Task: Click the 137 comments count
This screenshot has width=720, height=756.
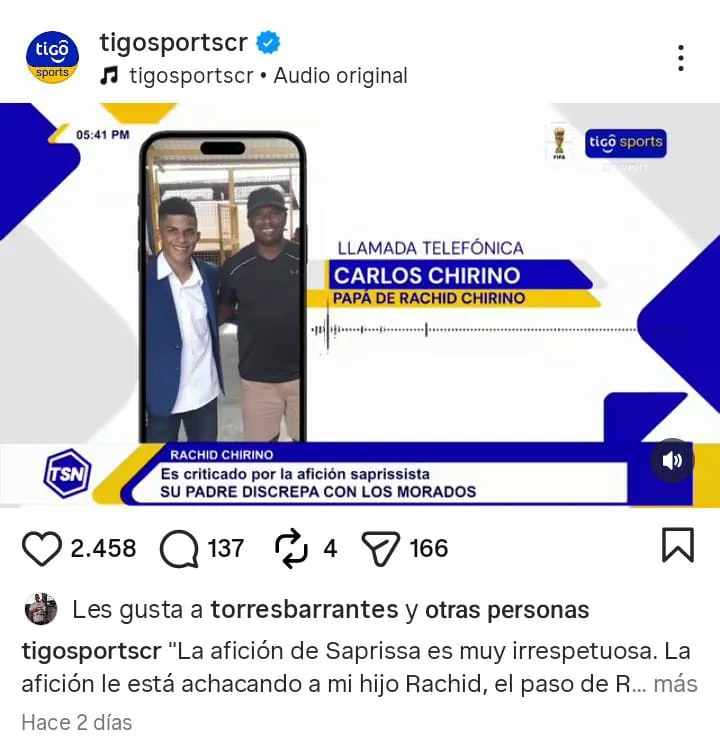Action: point(226,549)
